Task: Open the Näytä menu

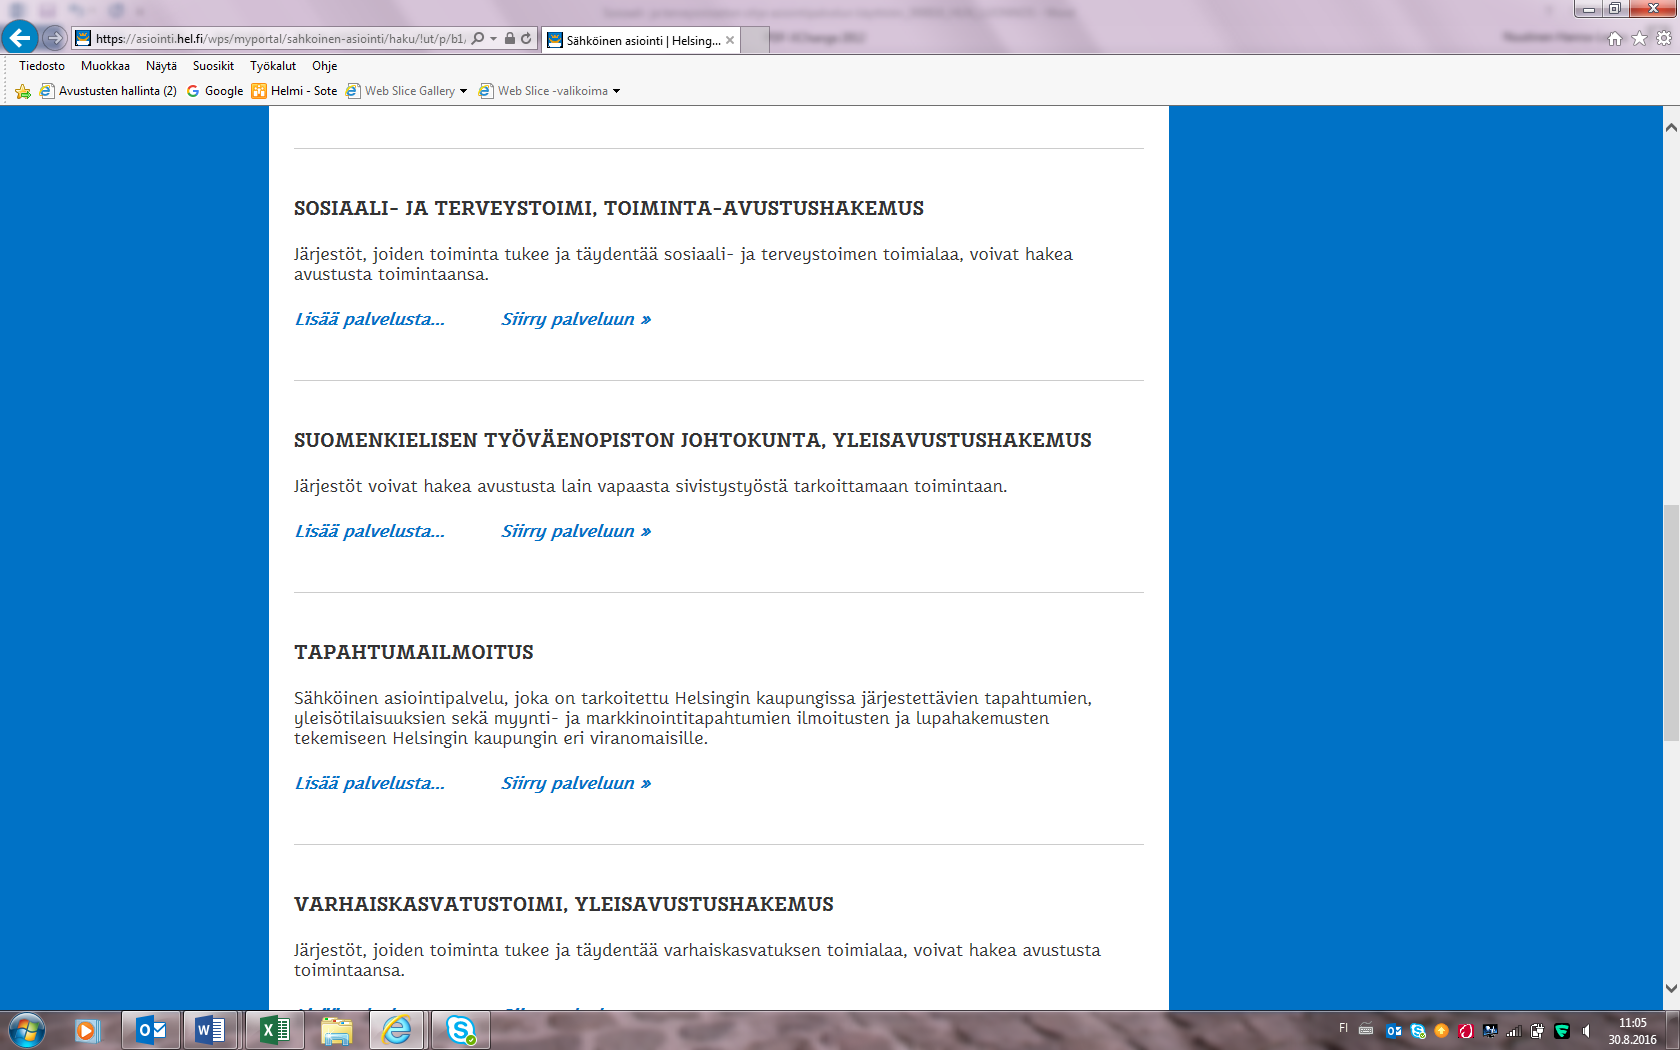Action: [161, 66]
